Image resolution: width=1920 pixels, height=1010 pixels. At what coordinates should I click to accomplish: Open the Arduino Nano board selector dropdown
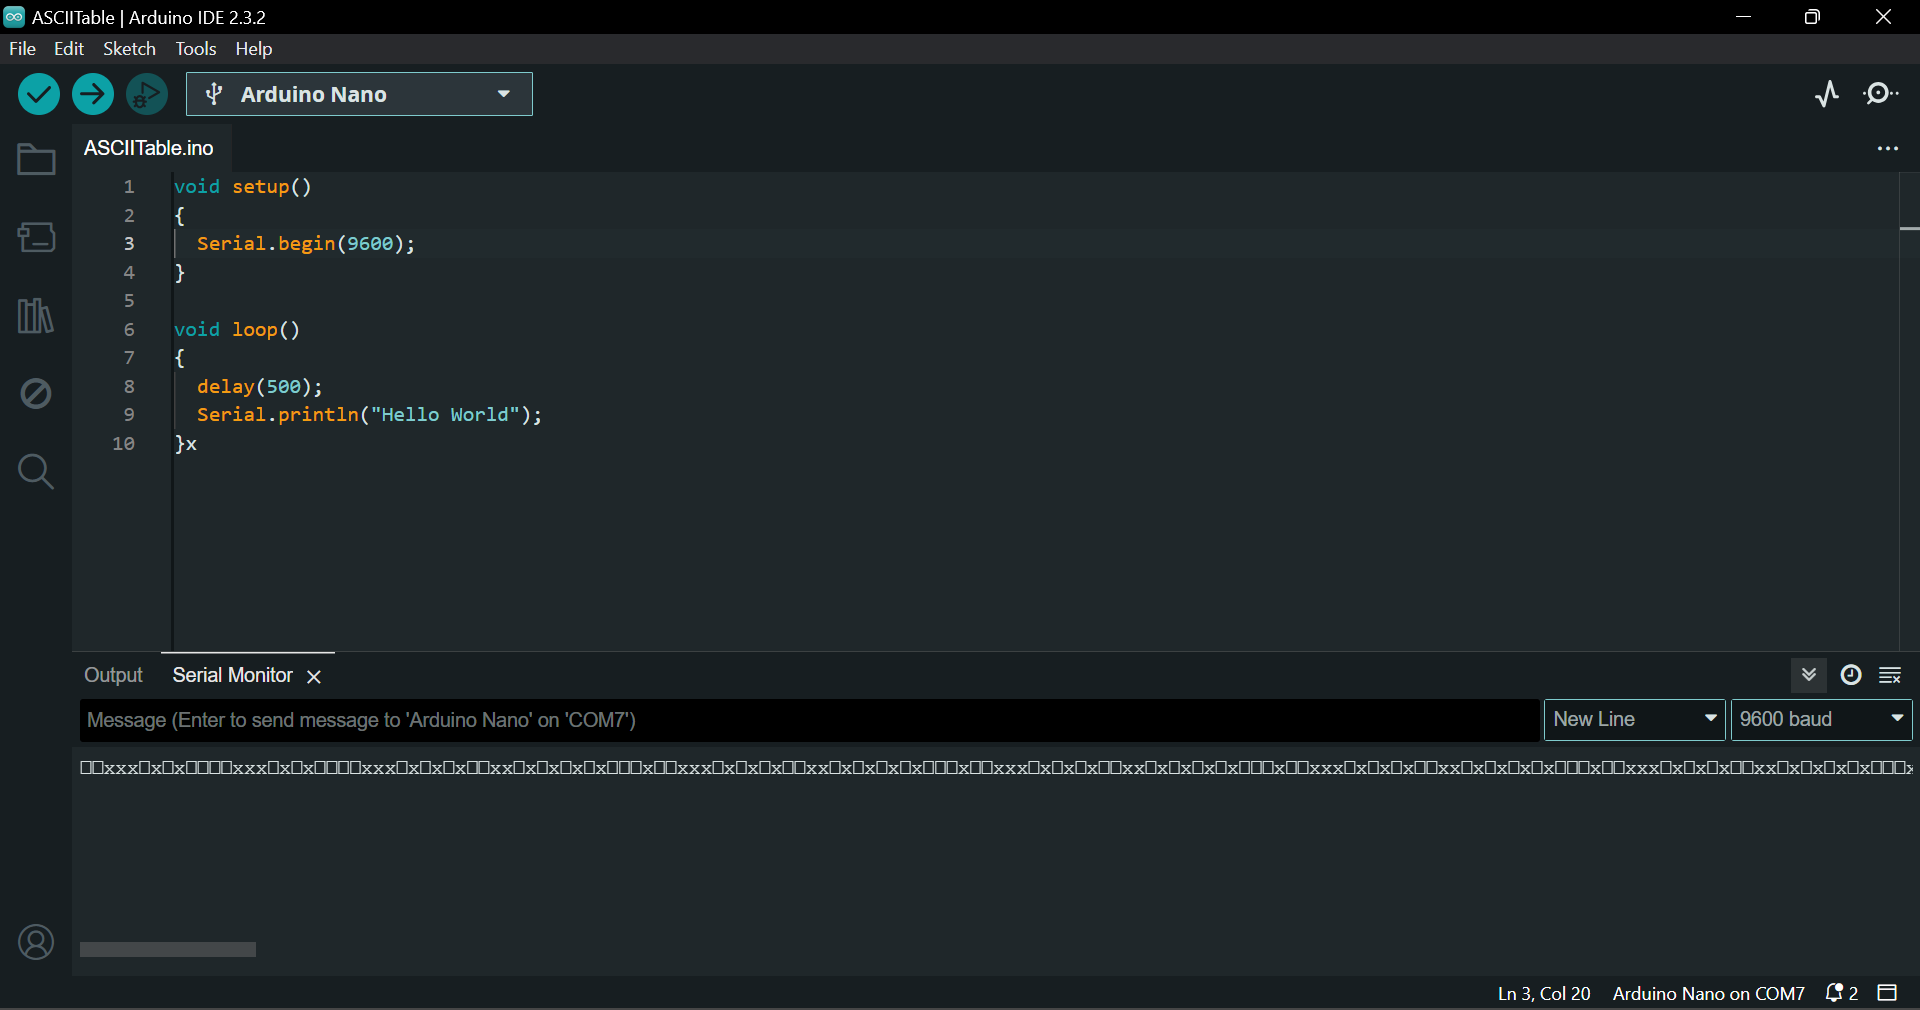click(x=359, y=94)
